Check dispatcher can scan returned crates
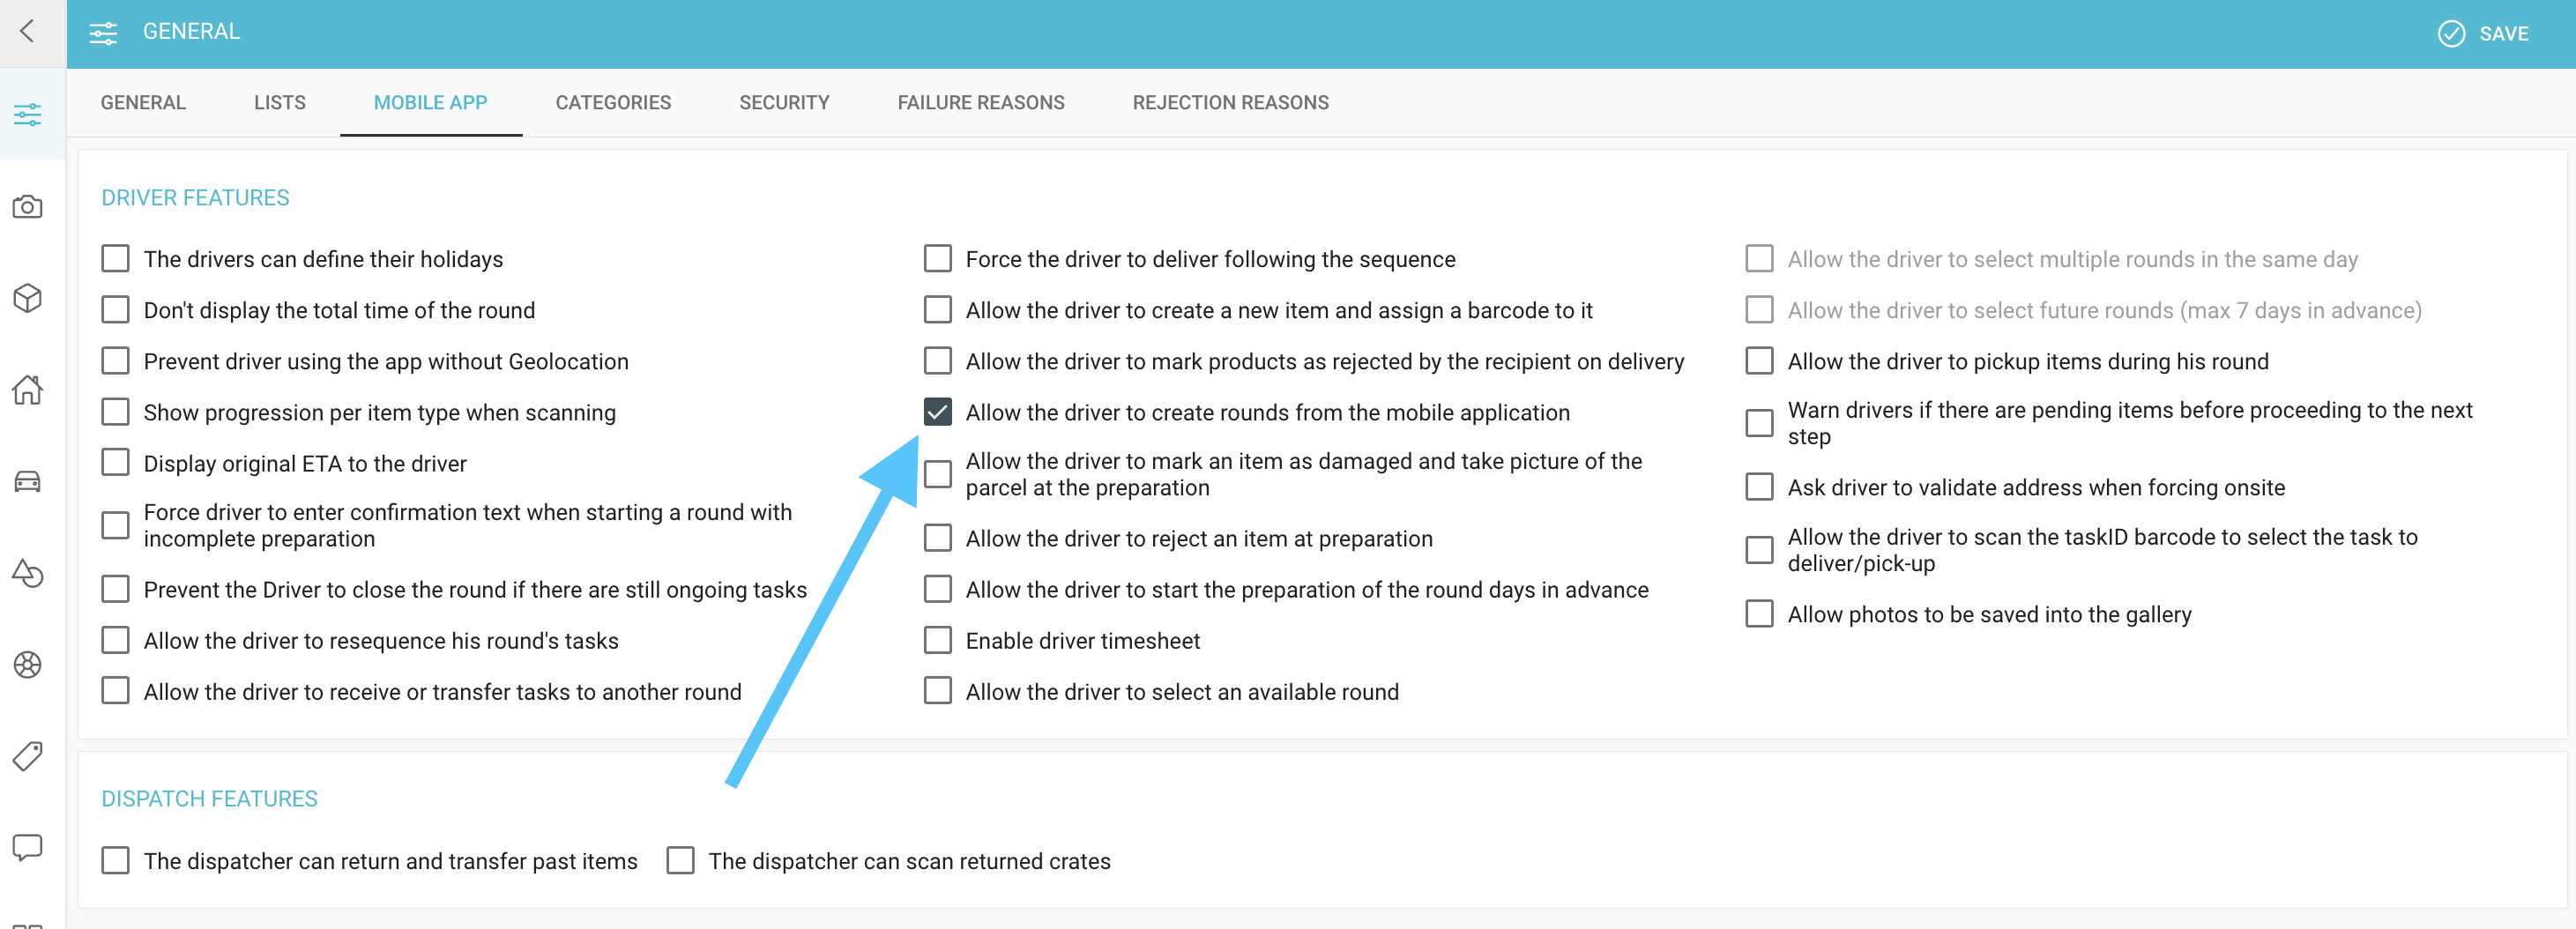 click(x=681, y=861)
